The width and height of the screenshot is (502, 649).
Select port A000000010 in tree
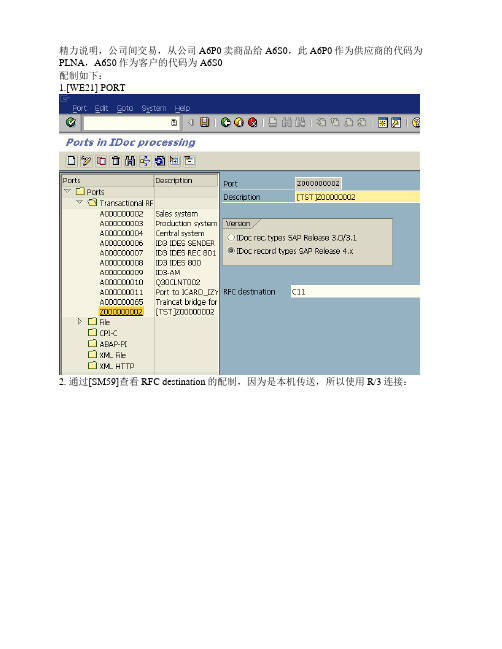click(x=121, y=282)
